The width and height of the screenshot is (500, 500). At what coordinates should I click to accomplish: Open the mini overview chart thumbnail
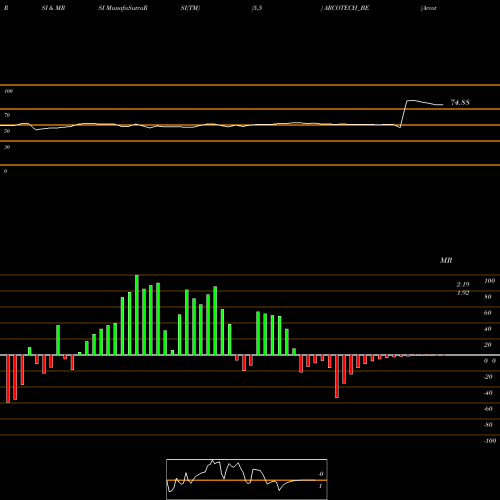click(x=247, y=479)
